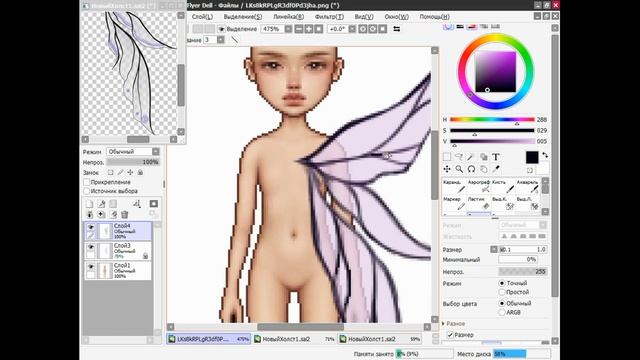Click the black foreground color swatch
This screenshot has width=640, height=360.
(x=532, y=157)
